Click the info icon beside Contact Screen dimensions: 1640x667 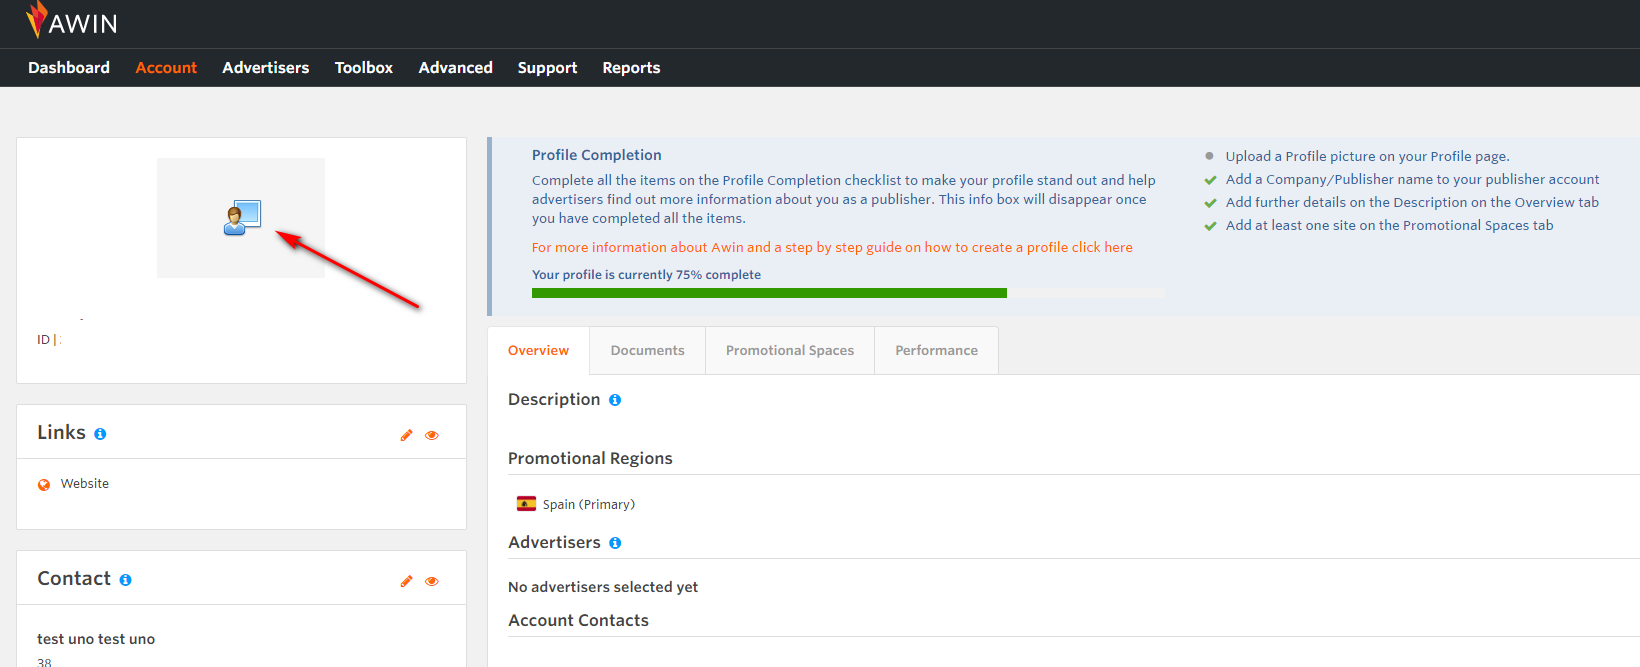pos(125,580)
